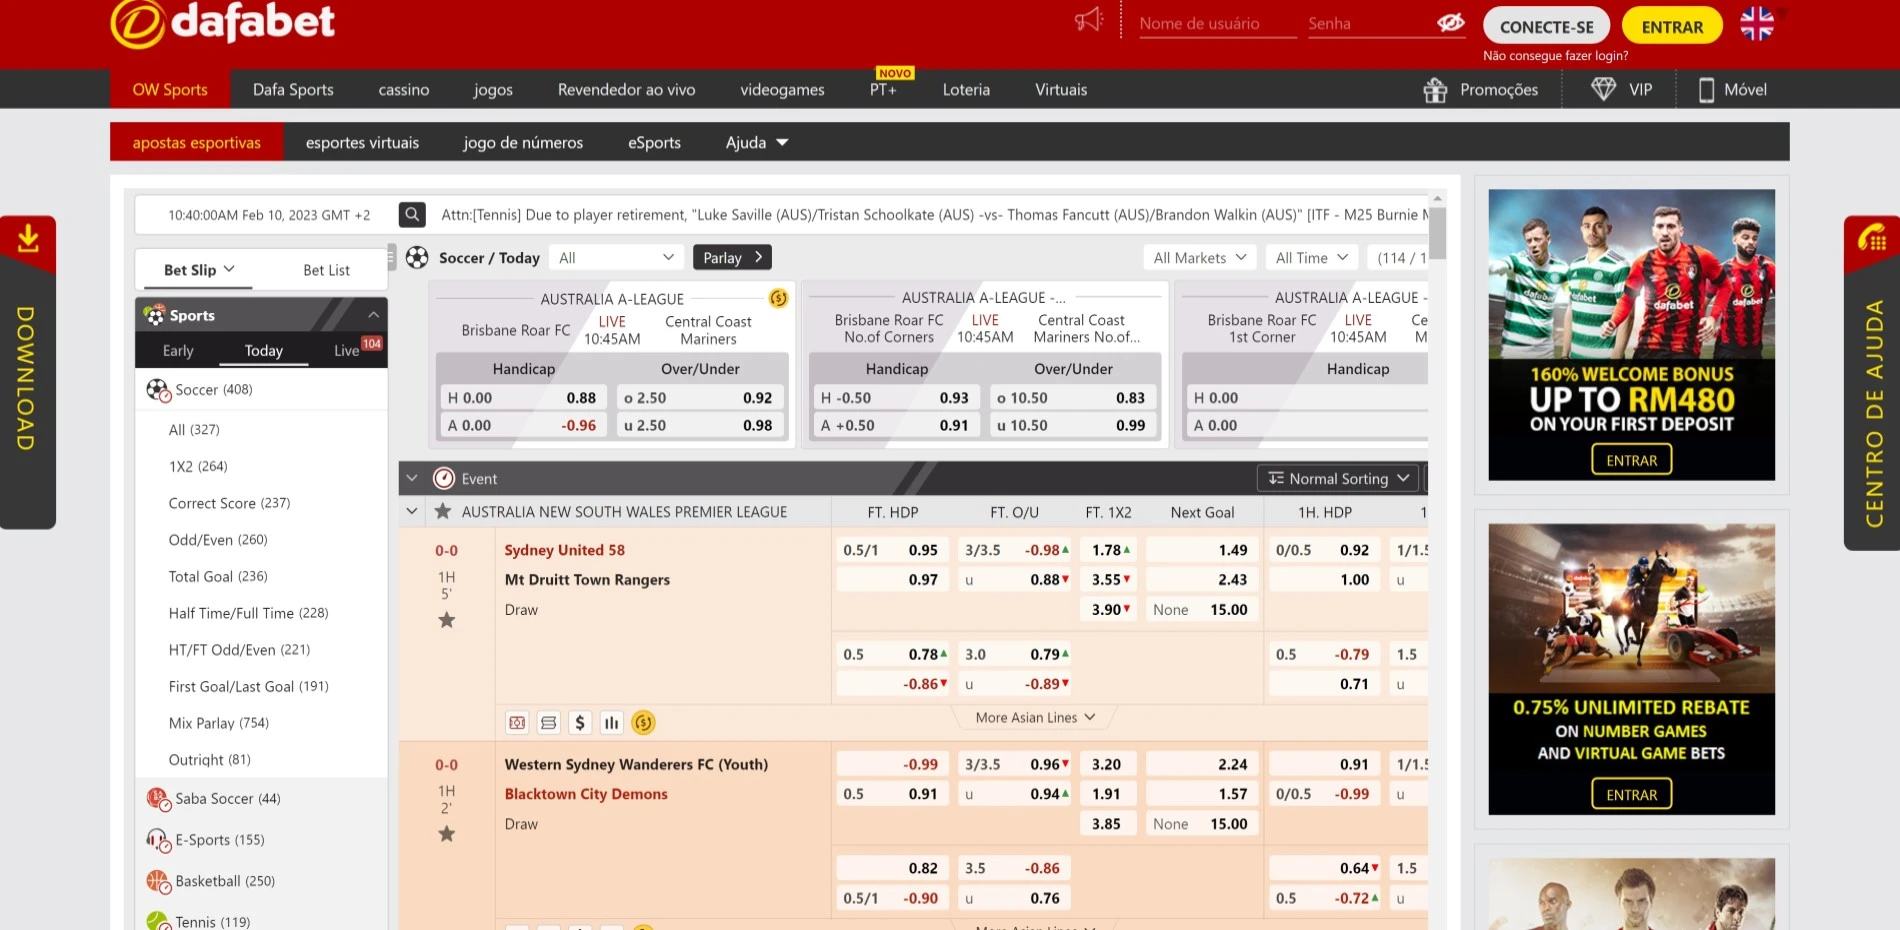Click the gold coin icon on Brisbane Roar card
Image resolution: width=1900 pixels, height=930 pixels.
[778, 298]
